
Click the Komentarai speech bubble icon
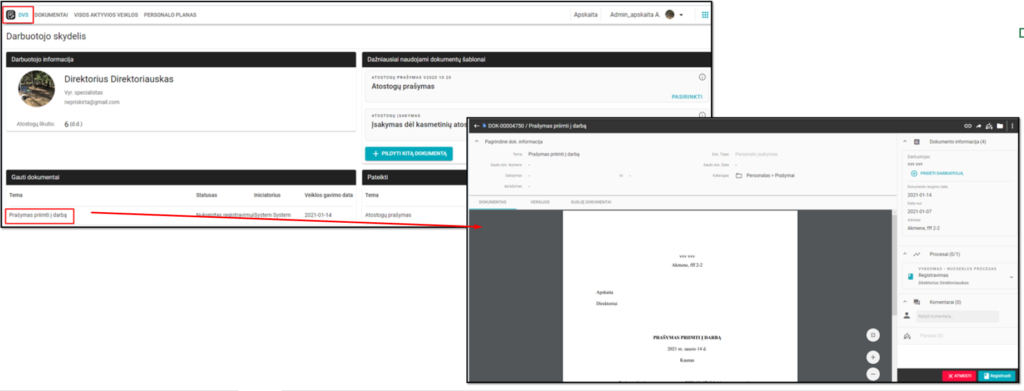point(917,302)
